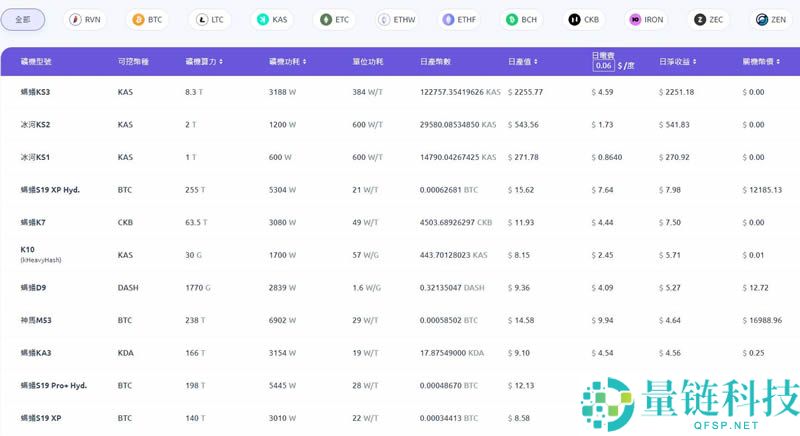
Task: Click the 日產幣數 column header
Action: pos(435,62)
